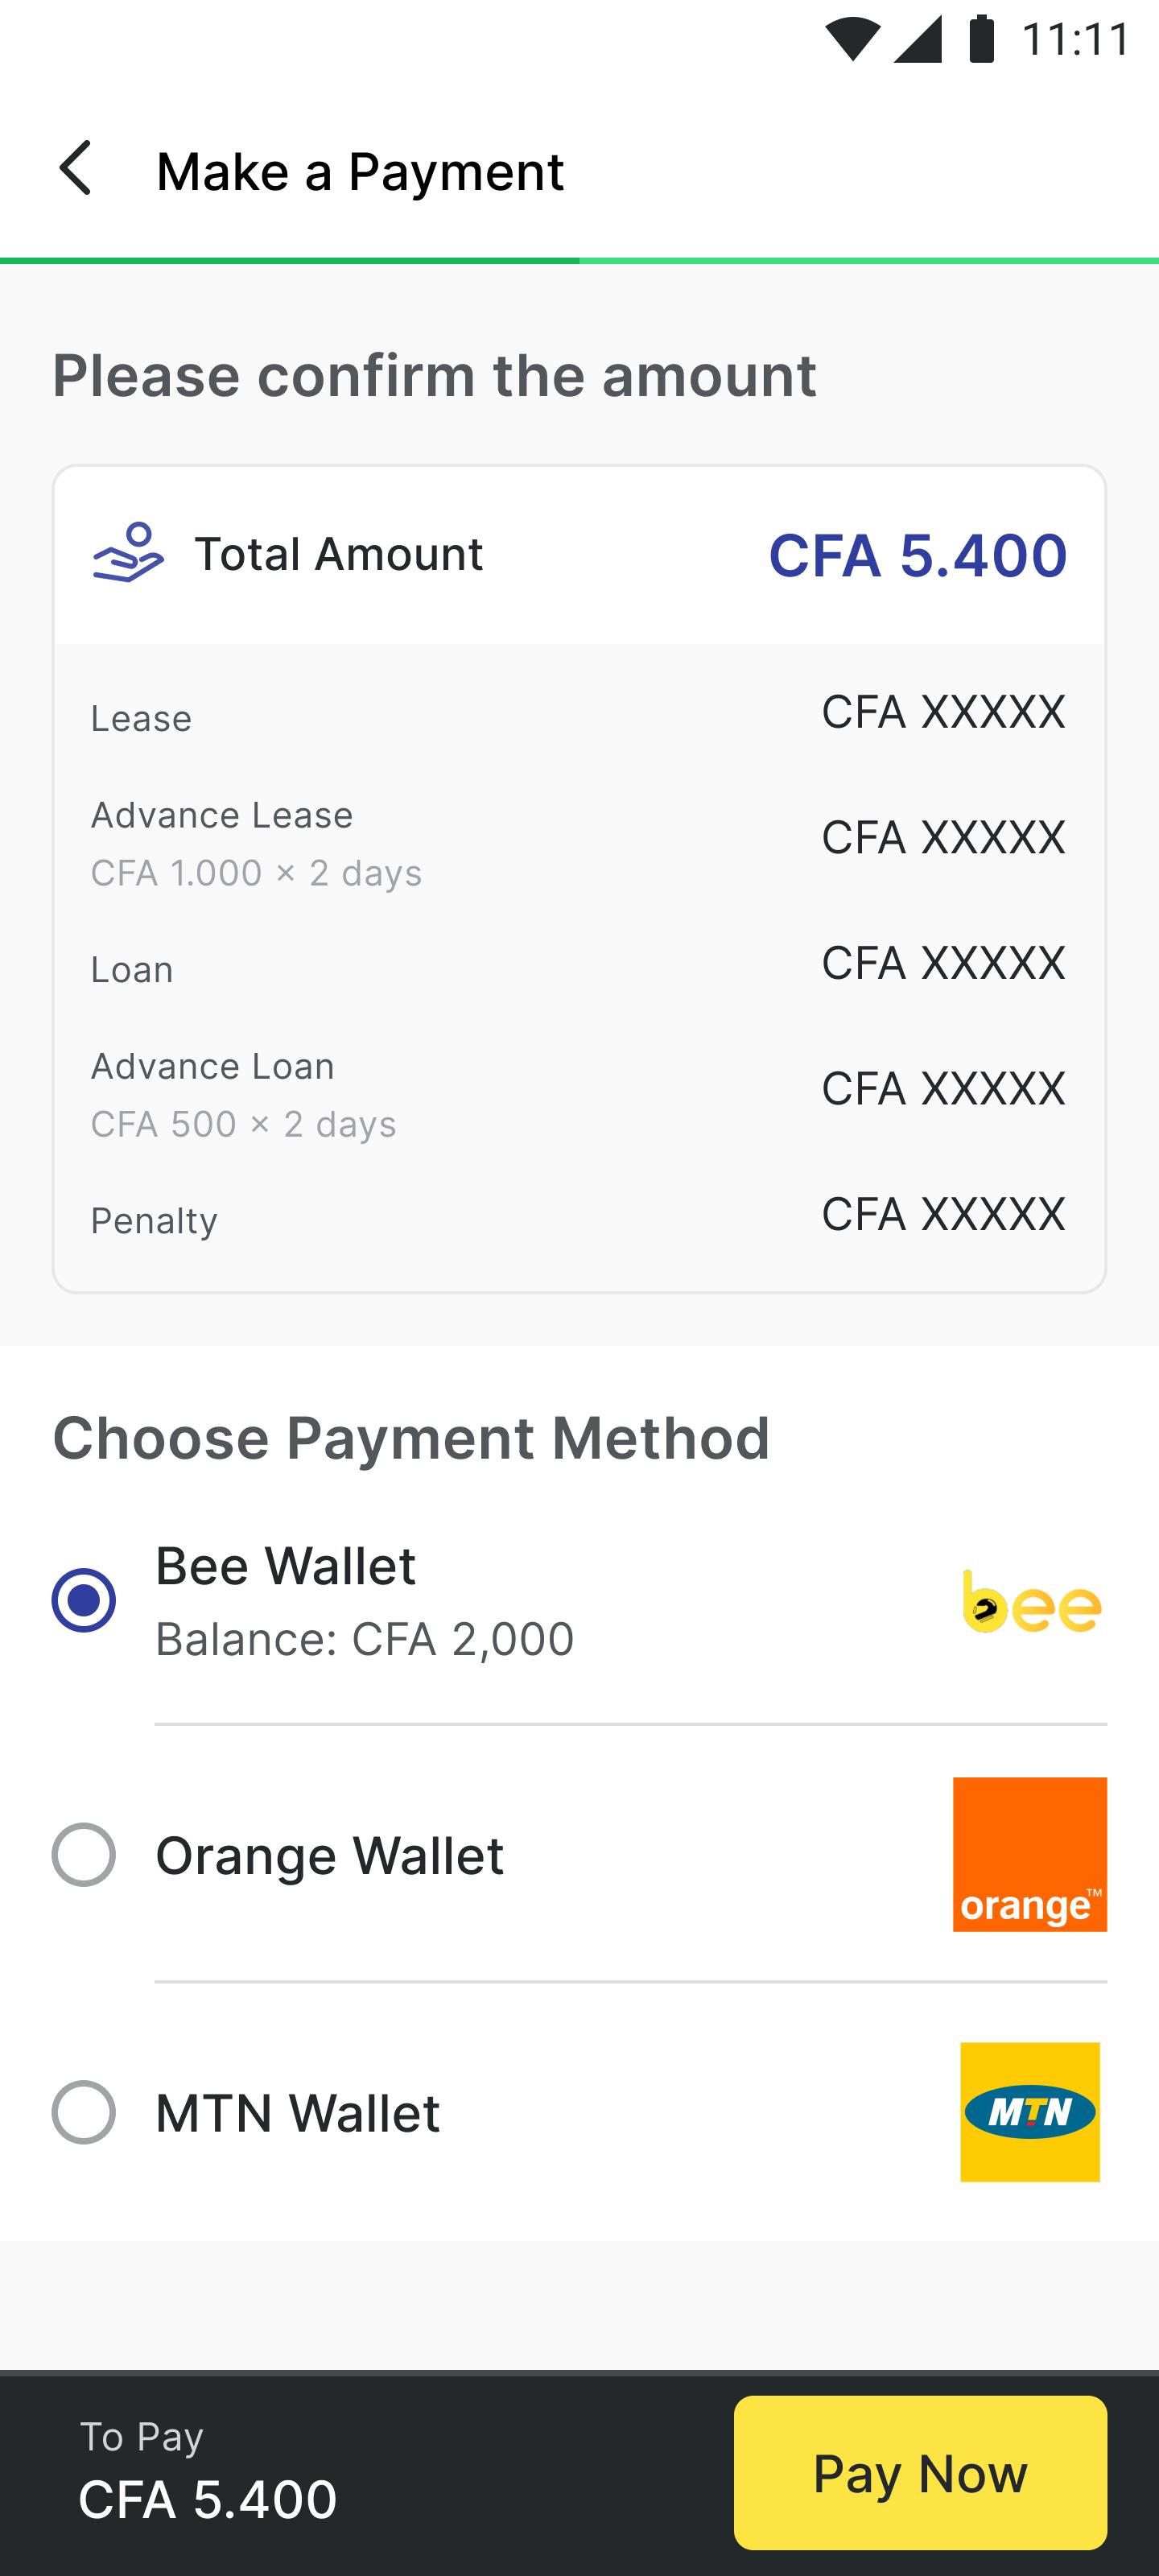Tap the Advance Loan row
1159x2576 pixels.
pyautogui.click(x=579, y=1094)
